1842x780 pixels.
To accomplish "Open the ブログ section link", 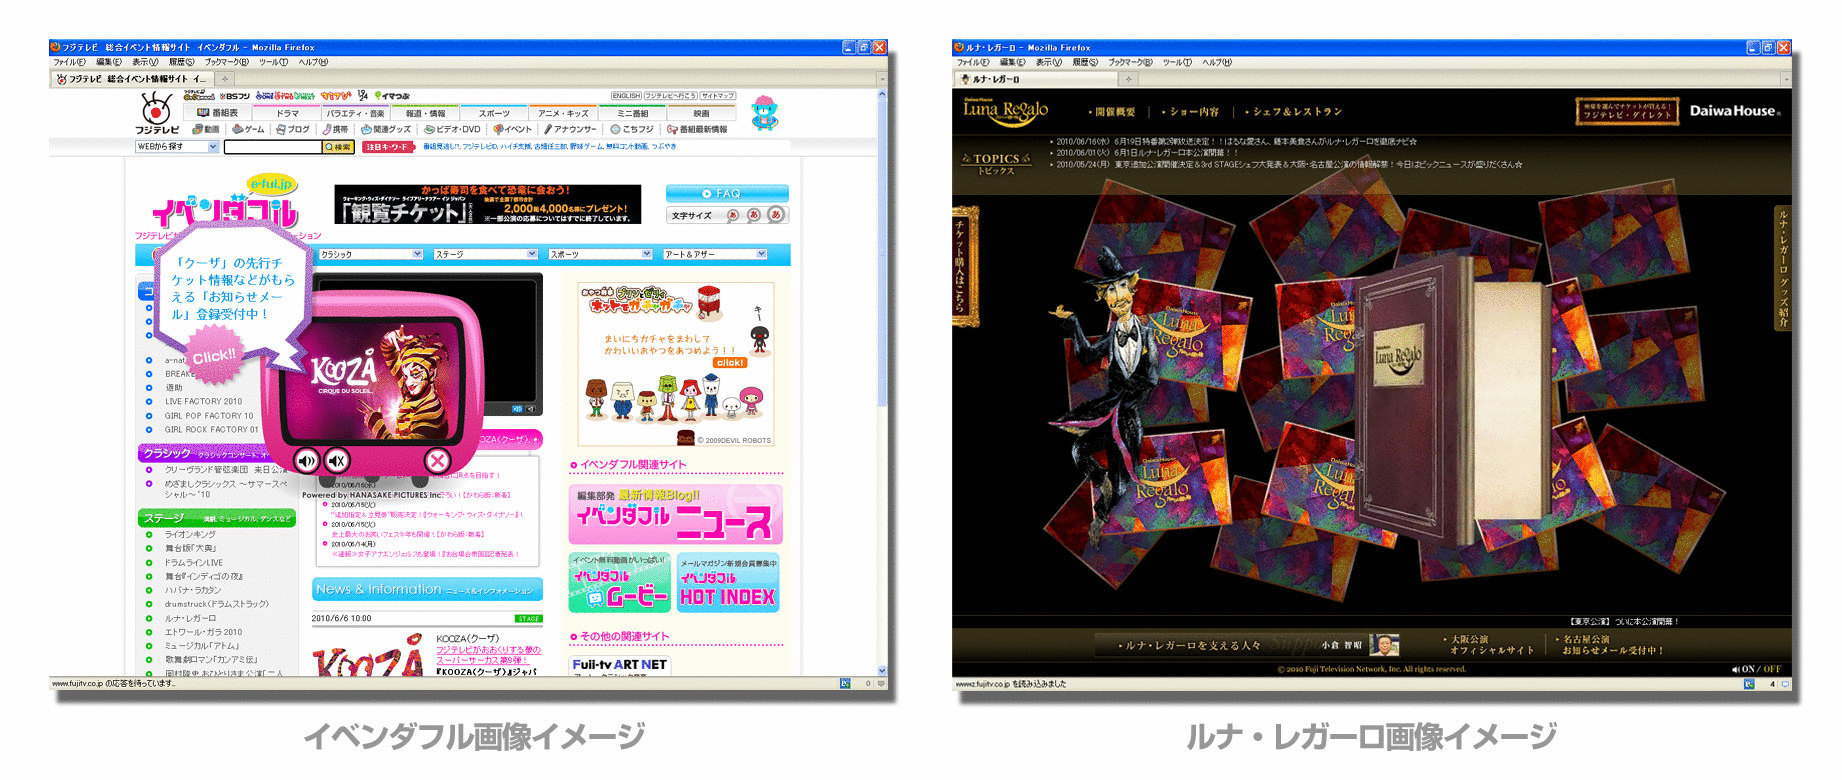I will click(294, 129).
